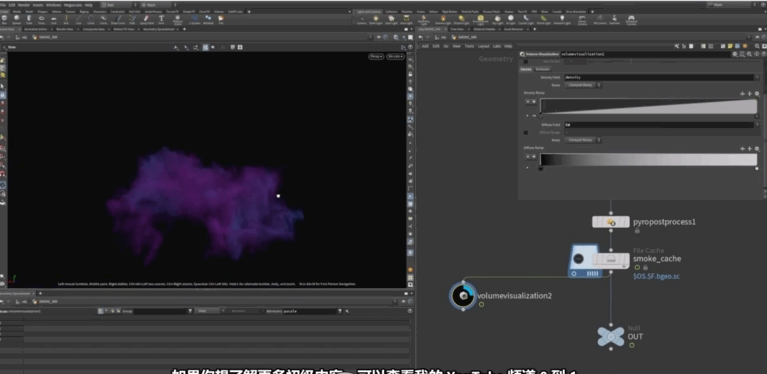The image size is (767, 374).
Task: Select the Tube shelf tool
Action: click(29, 20)
